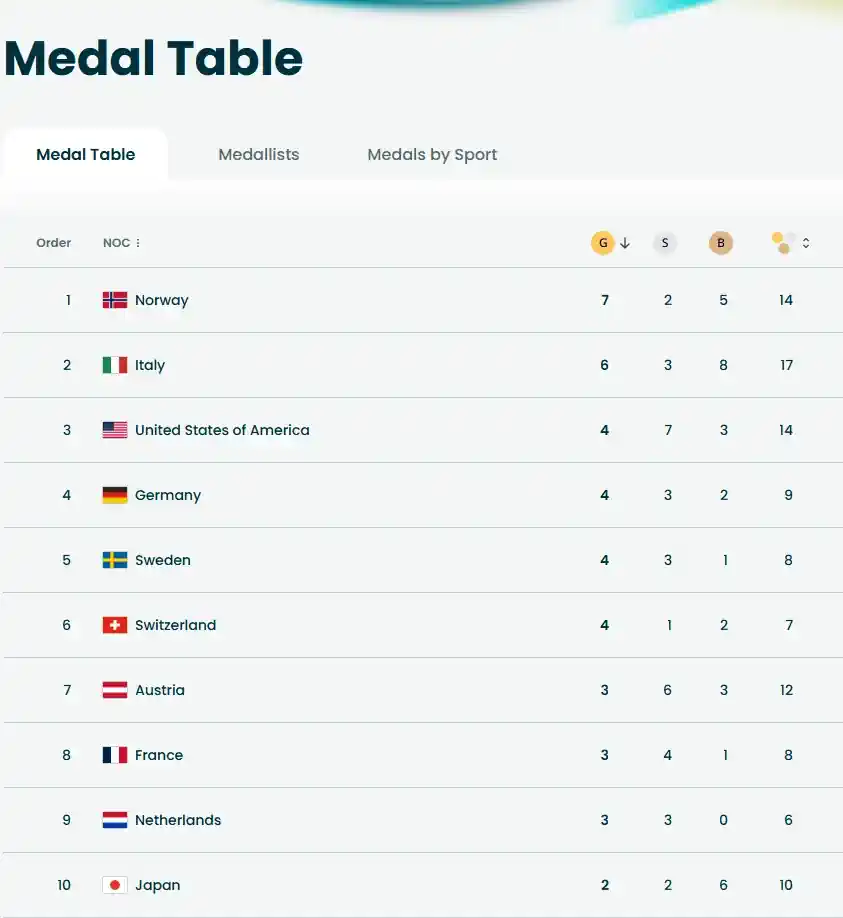This screenshot has width=843, height=918.
Task: Click the Switzerland flag icon
Action: tap(115, 625)
